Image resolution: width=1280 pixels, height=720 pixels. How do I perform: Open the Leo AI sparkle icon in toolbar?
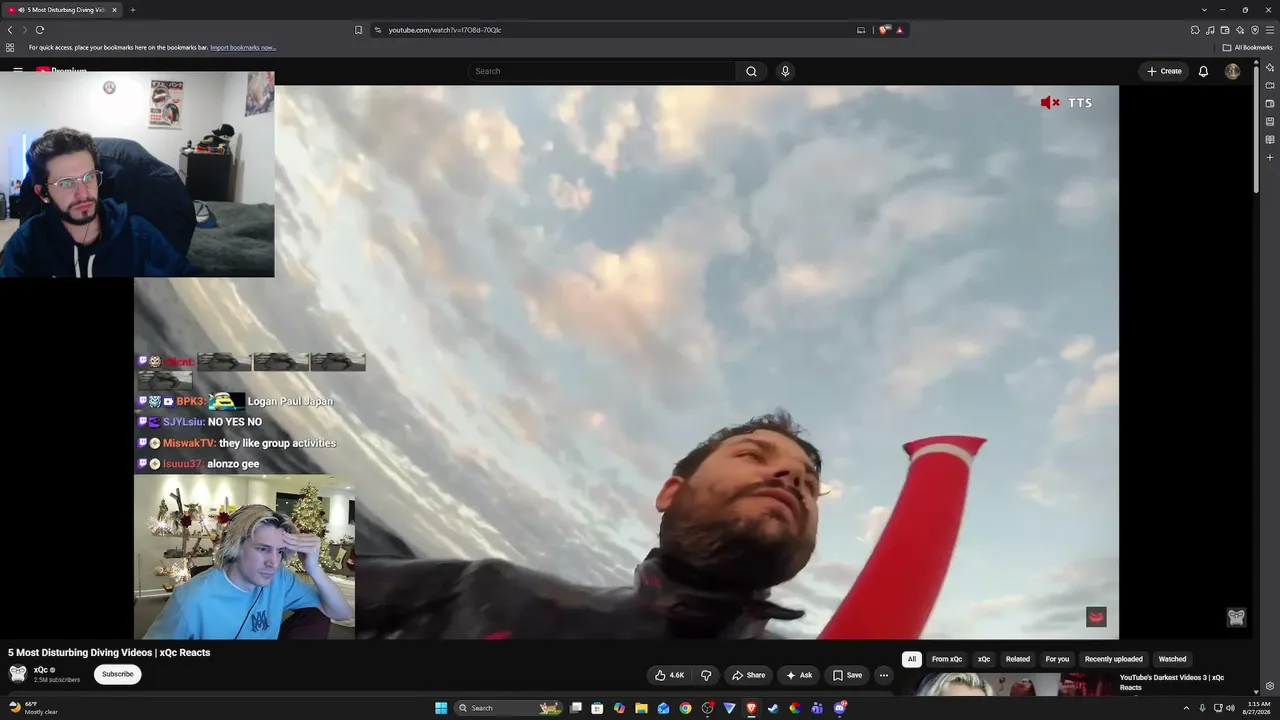pyautogui.click(x=1240, y=30)
